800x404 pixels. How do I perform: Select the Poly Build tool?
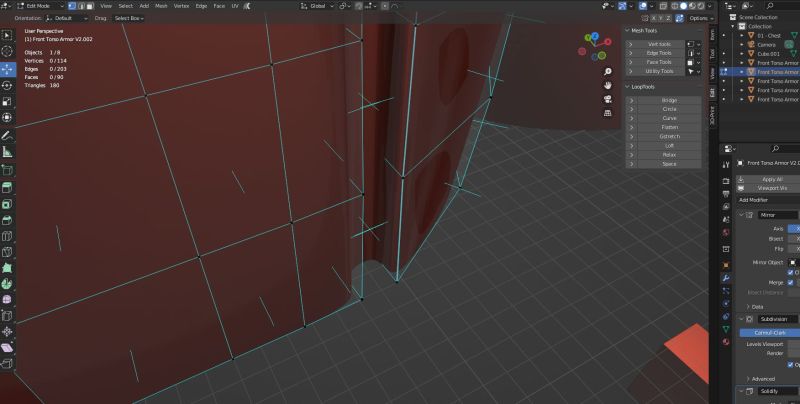click(7, 268)
